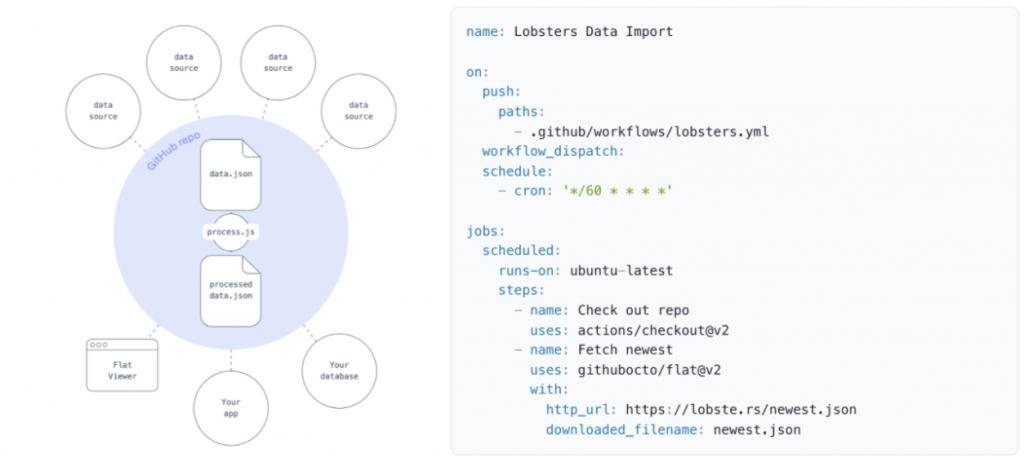Select the Your app circle
The image size is (1024, 462).
231,408
